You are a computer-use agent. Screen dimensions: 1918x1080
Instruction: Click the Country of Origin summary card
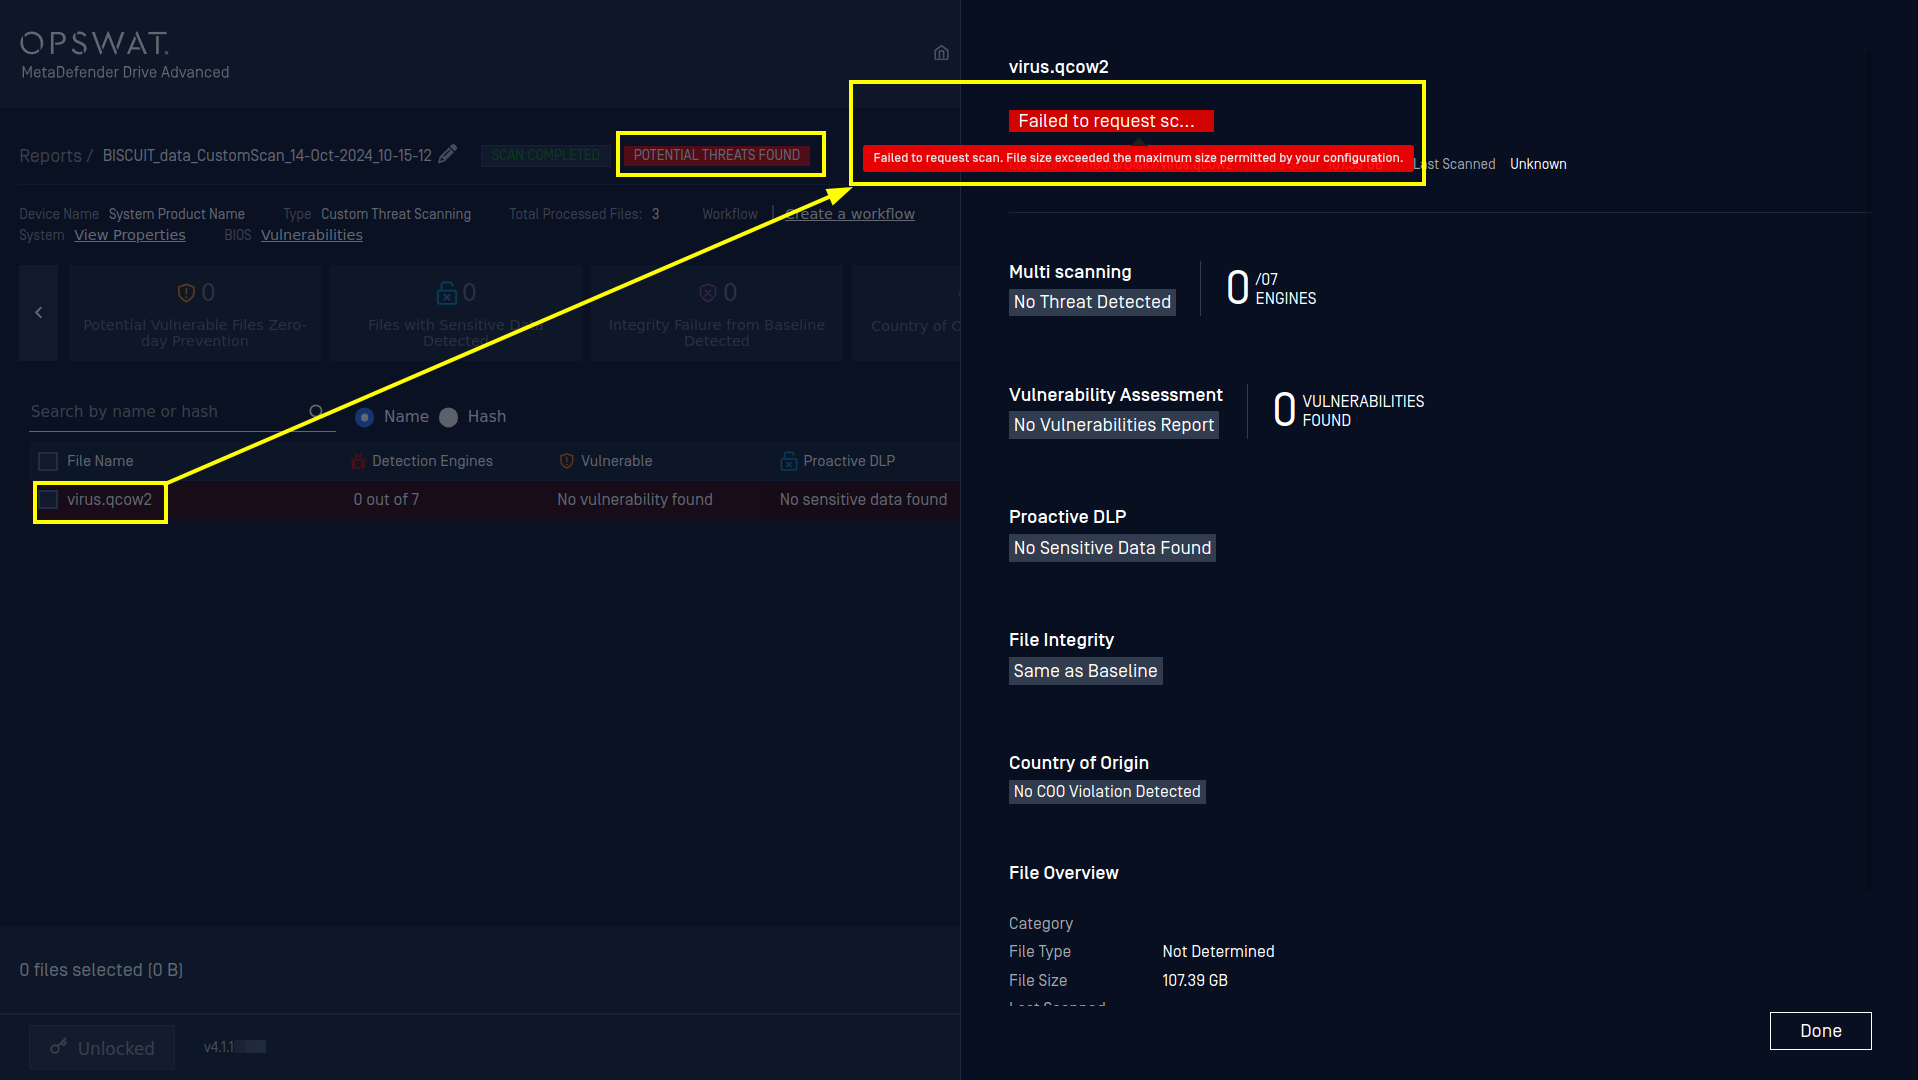tap(906, 313)
